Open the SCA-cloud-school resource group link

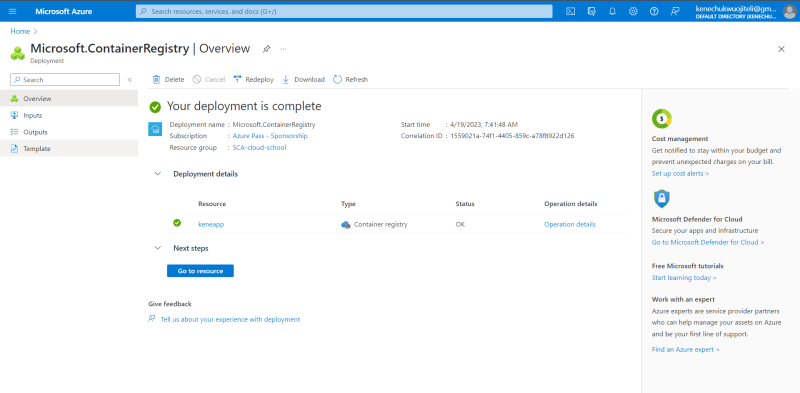(x=259, y=148)
